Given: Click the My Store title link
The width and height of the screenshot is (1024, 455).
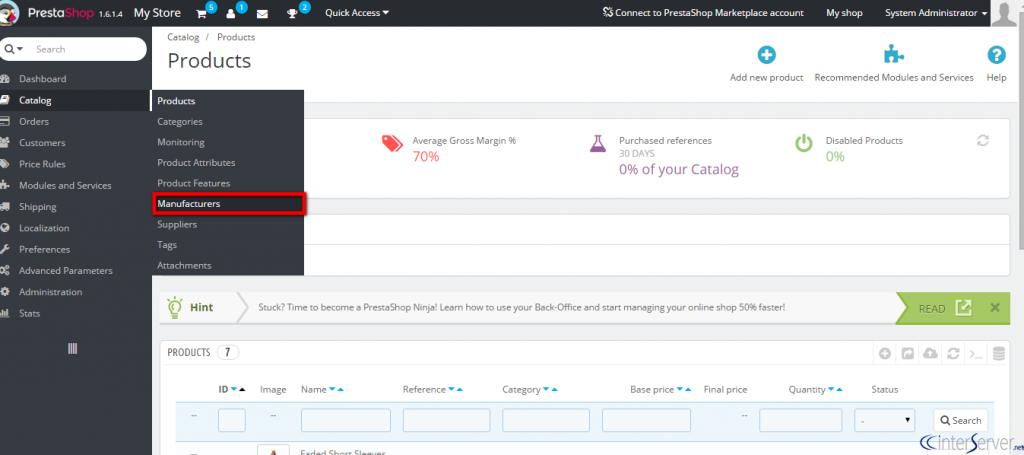Looking at the screenshot, I should coord(157,13).
